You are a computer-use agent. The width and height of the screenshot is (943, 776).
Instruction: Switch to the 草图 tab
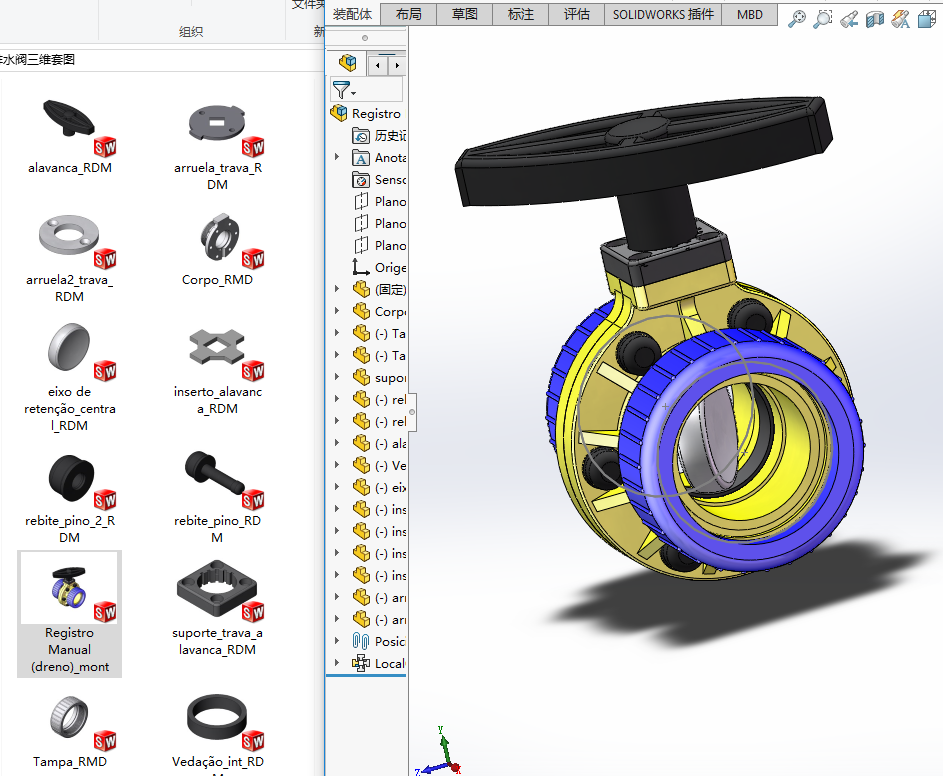[x=464, y=14]
